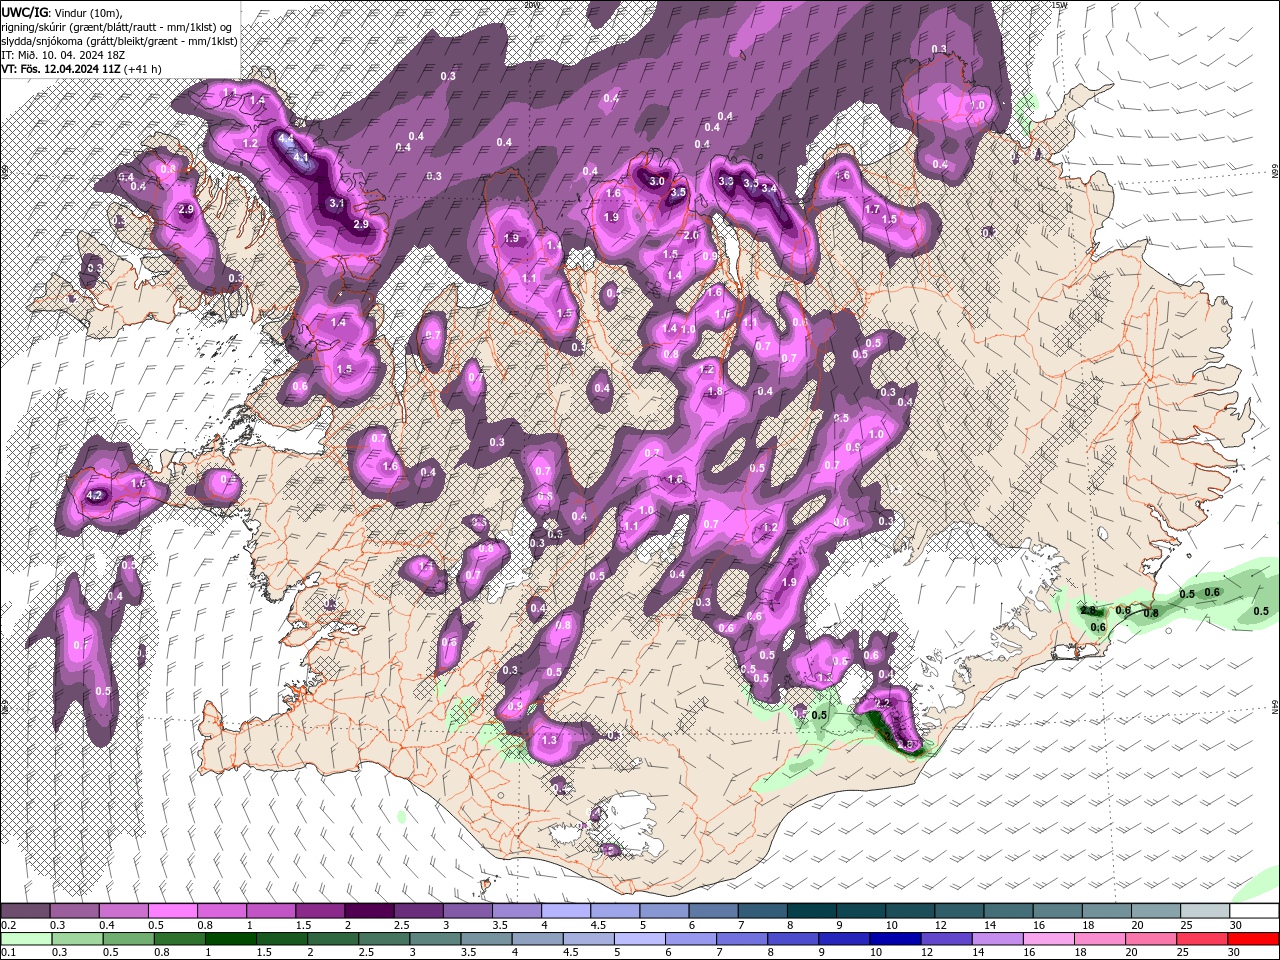Click the 4.2 snowfall value on the map

pyautogui.click(x=96, y=495)
